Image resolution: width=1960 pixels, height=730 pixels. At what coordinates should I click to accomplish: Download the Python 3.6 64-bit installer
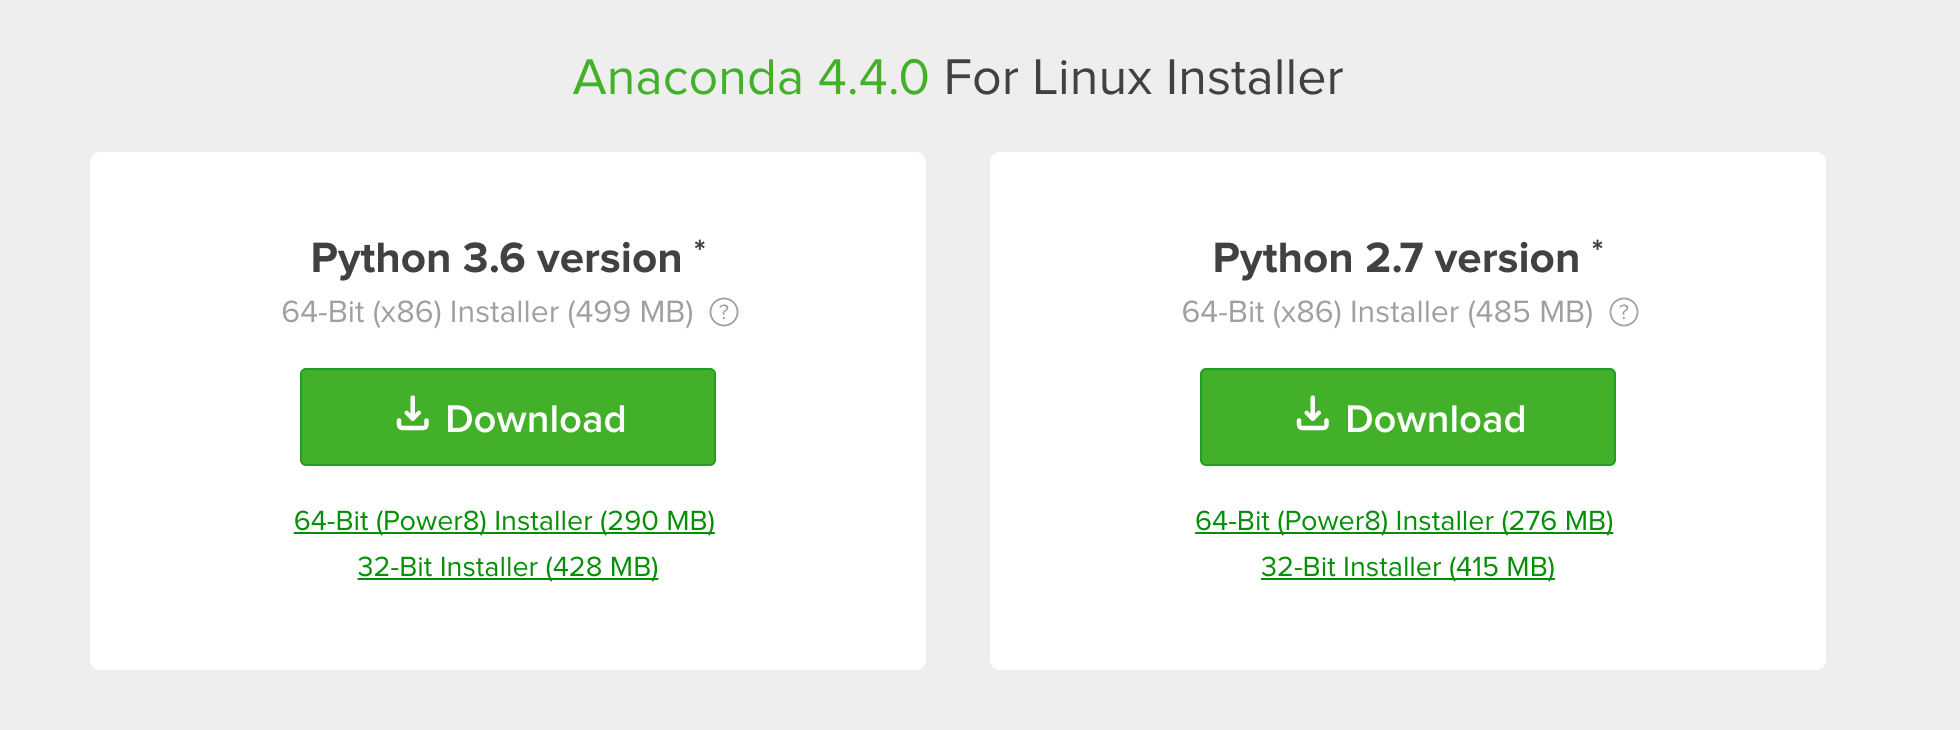[x=508, y=417]
